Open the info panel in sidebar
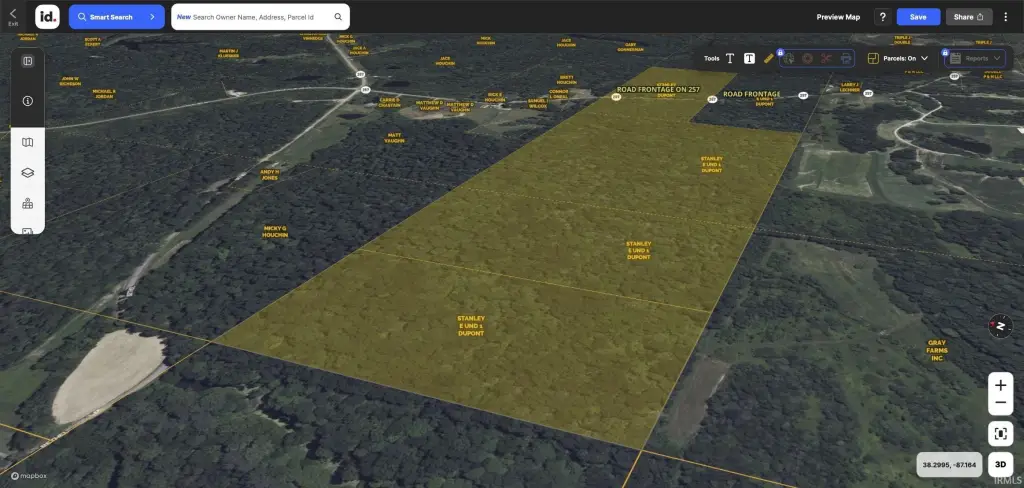Image resolution: width=1024 pixels, height=488 pixels. pos(28,101)
